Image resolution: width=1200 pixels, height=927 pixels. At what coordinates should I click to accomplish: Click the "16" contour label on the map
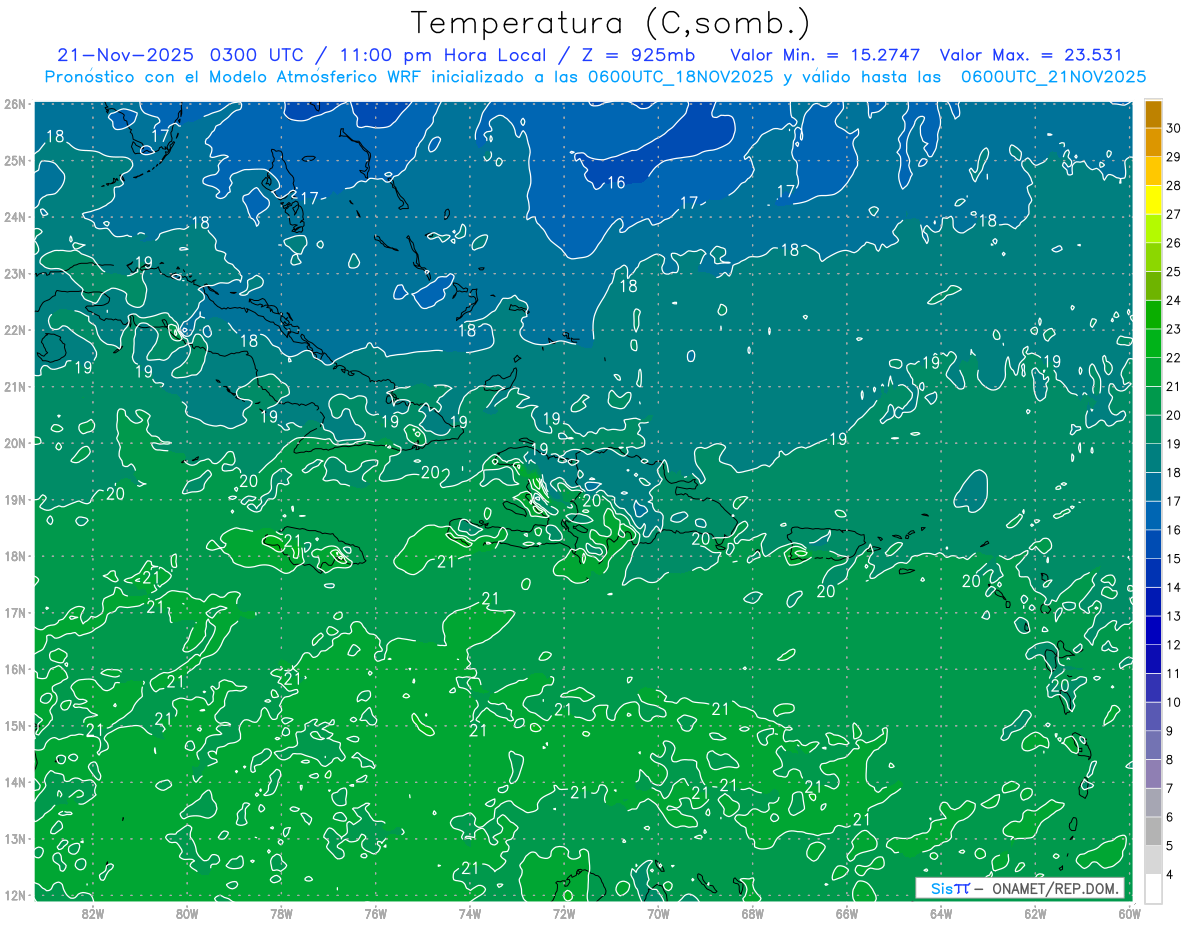[616, 182]
